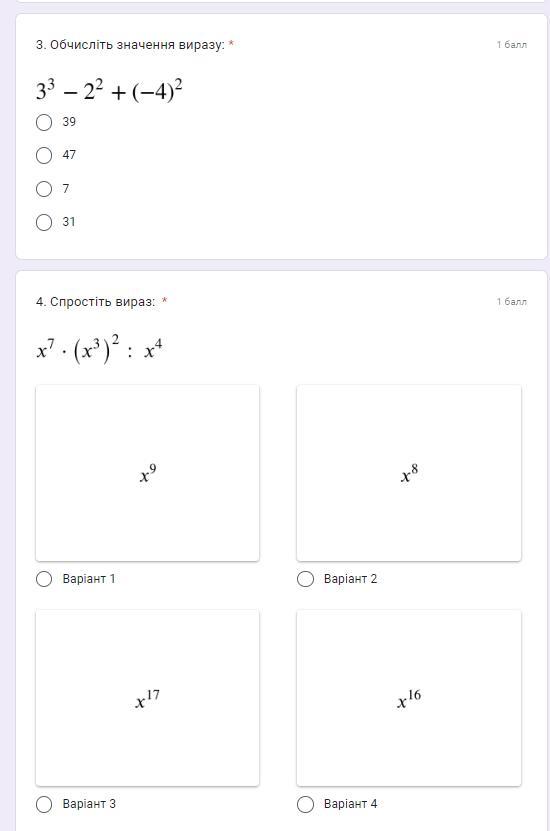Select Варіант 1 radio button

[44, 579]
